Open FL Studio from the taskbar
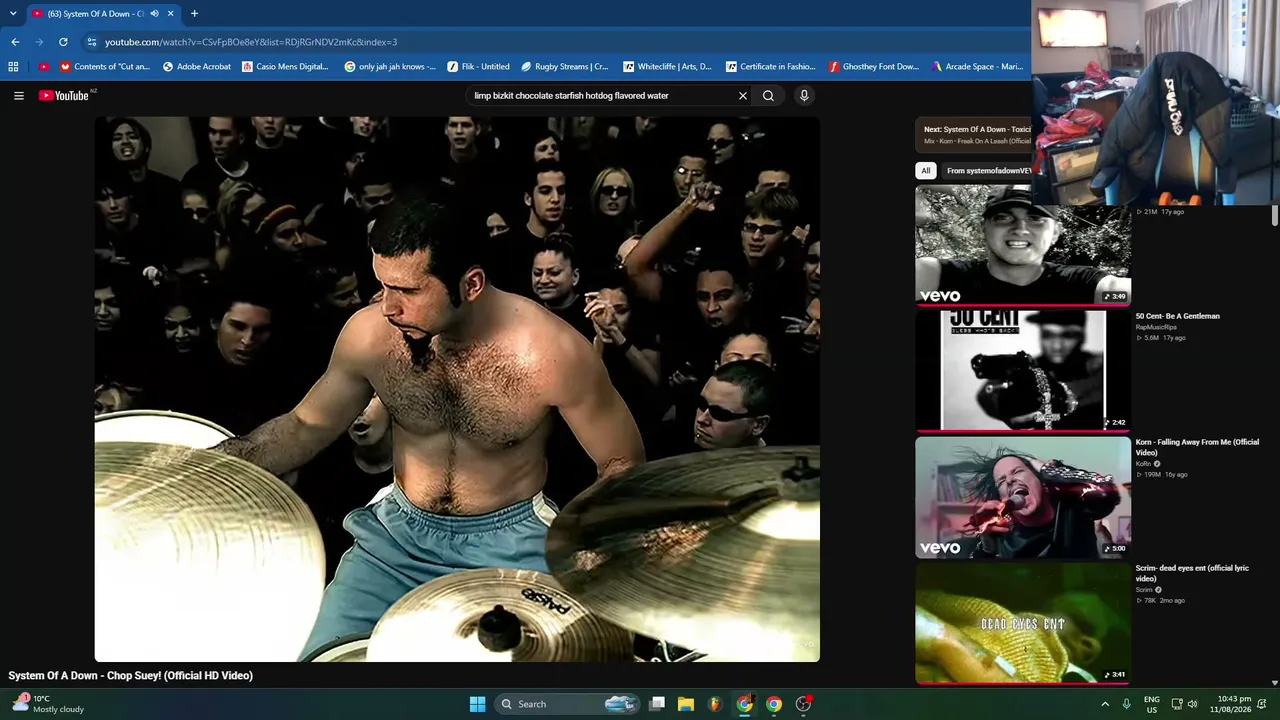Viewport: 1280px width, 720px height. [715, 704]
